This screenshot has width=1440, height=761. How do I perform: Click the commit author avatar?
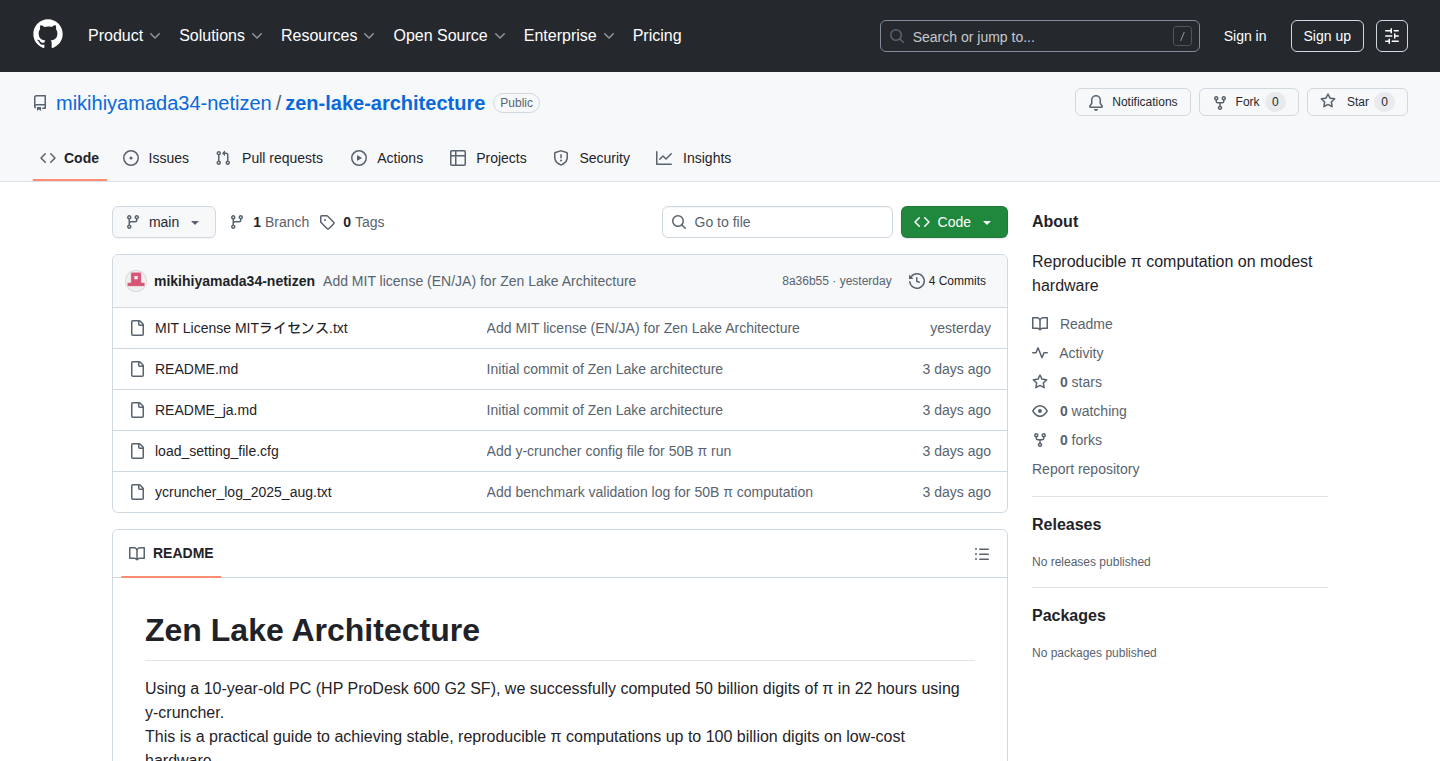point(136,281)
